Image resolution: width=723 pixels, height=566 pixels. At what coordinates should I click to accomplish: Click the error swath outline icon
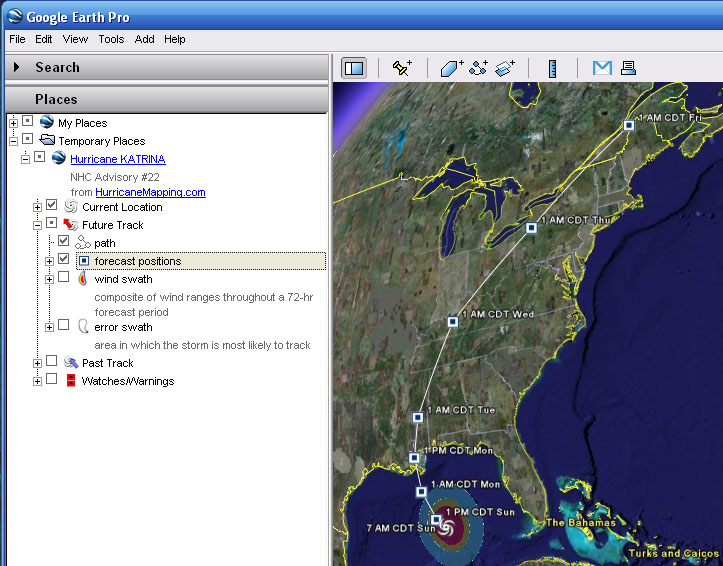click(x=83, y=326)
